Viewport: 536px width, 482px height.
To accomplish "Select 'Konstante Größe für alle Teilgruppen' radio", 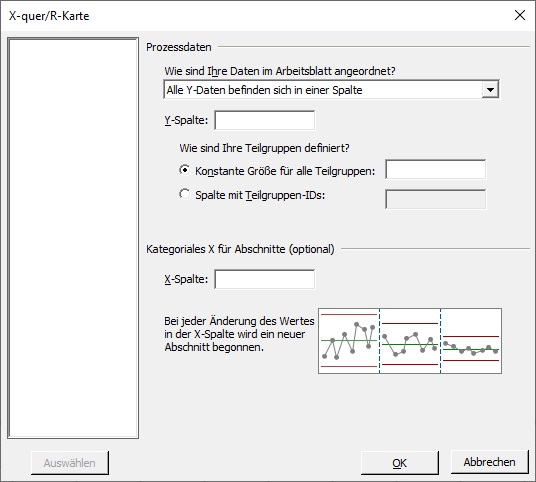I will click(x=185, y=170).
